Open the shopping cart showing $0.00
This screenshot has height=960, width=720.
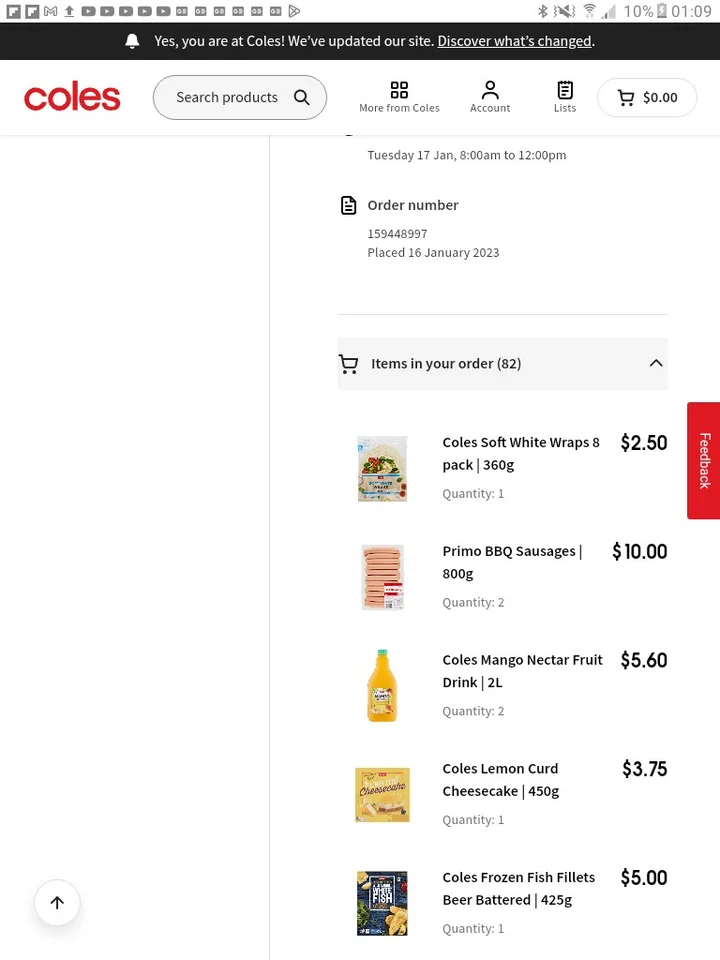[x=646, y=97]
